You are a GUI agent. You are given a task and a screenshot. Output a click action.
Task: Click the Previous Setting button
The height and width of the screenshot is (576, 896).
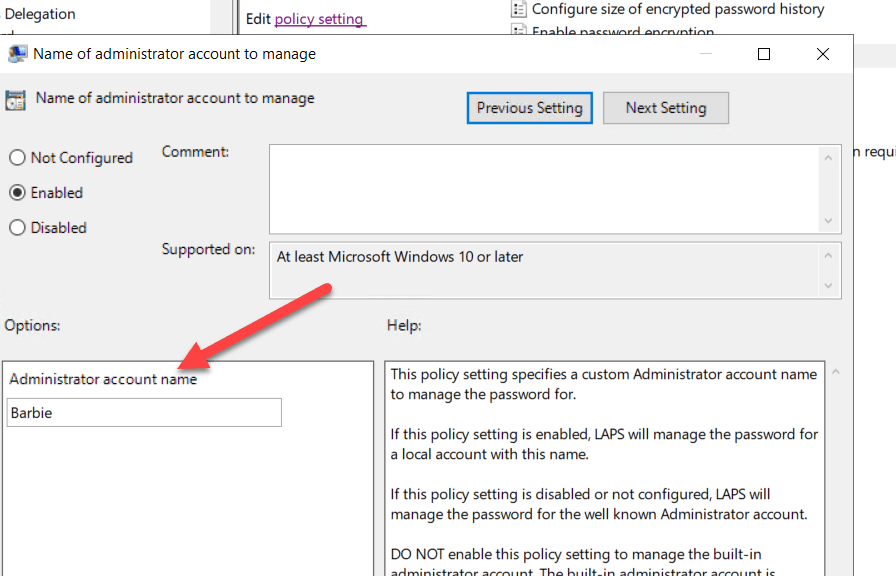click(x=529, y=108)
